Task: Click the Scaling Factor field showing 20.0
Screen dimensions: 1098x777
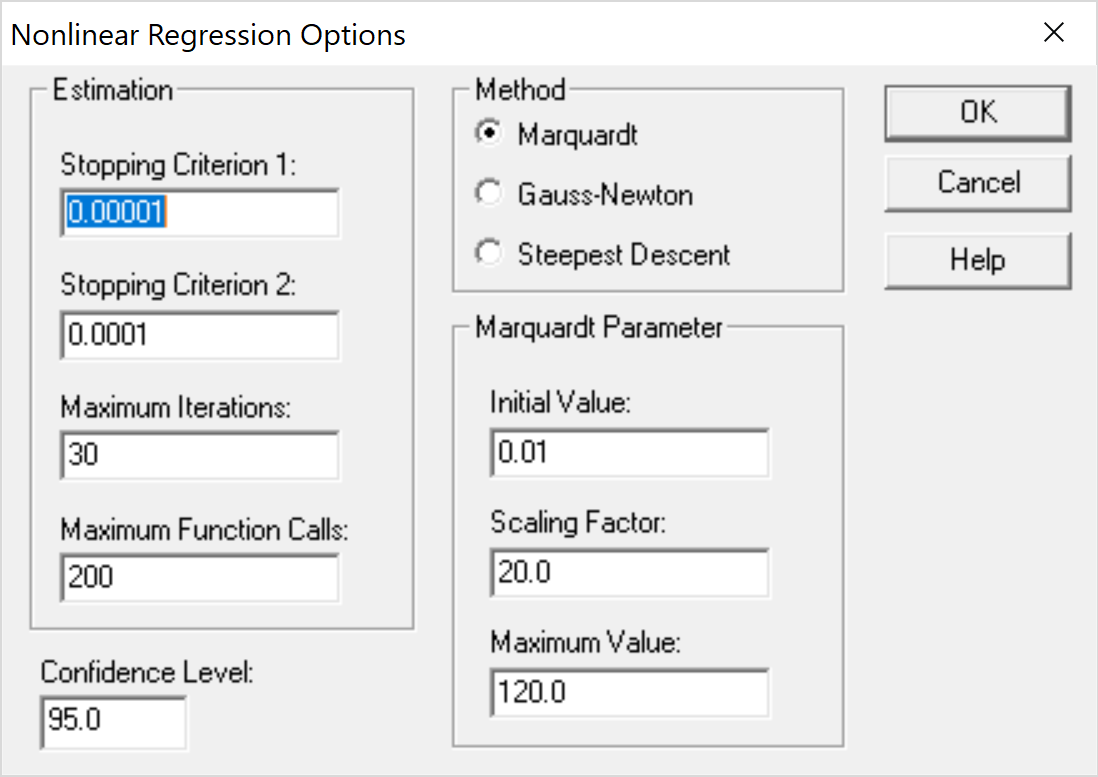Action: (x=629, y=572)
